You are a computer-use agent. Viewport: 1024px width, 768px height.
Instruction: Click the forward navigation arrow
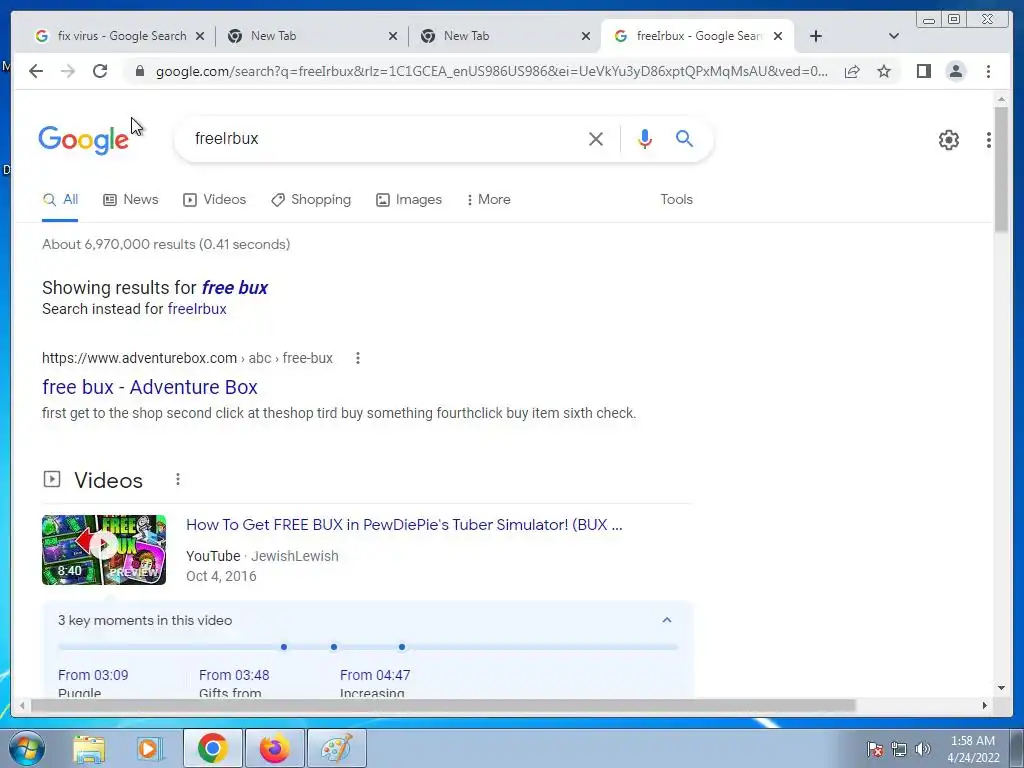coord(68,71)
